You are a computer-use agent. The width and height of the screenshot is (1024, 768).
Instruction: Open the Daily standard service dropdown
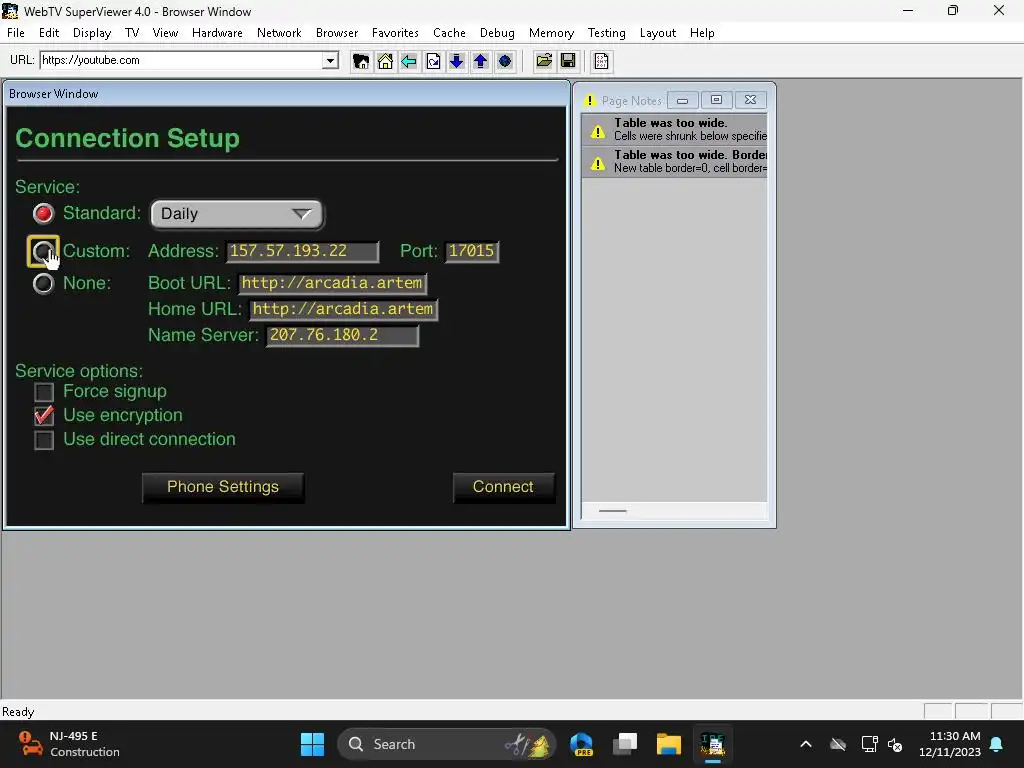[237, 214]
